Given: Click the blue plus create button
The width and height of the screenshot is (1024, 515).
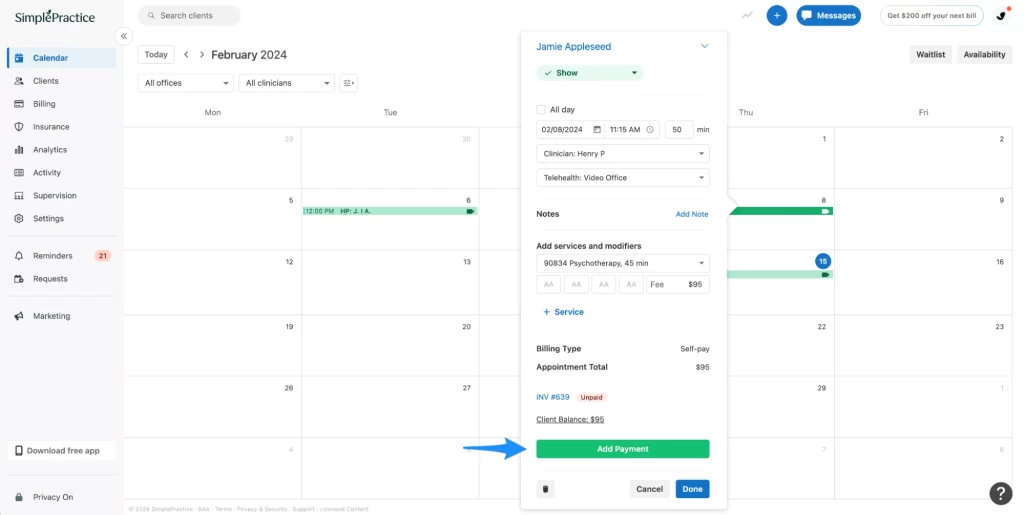Looking at the screenshot, I should pos(776,15).
